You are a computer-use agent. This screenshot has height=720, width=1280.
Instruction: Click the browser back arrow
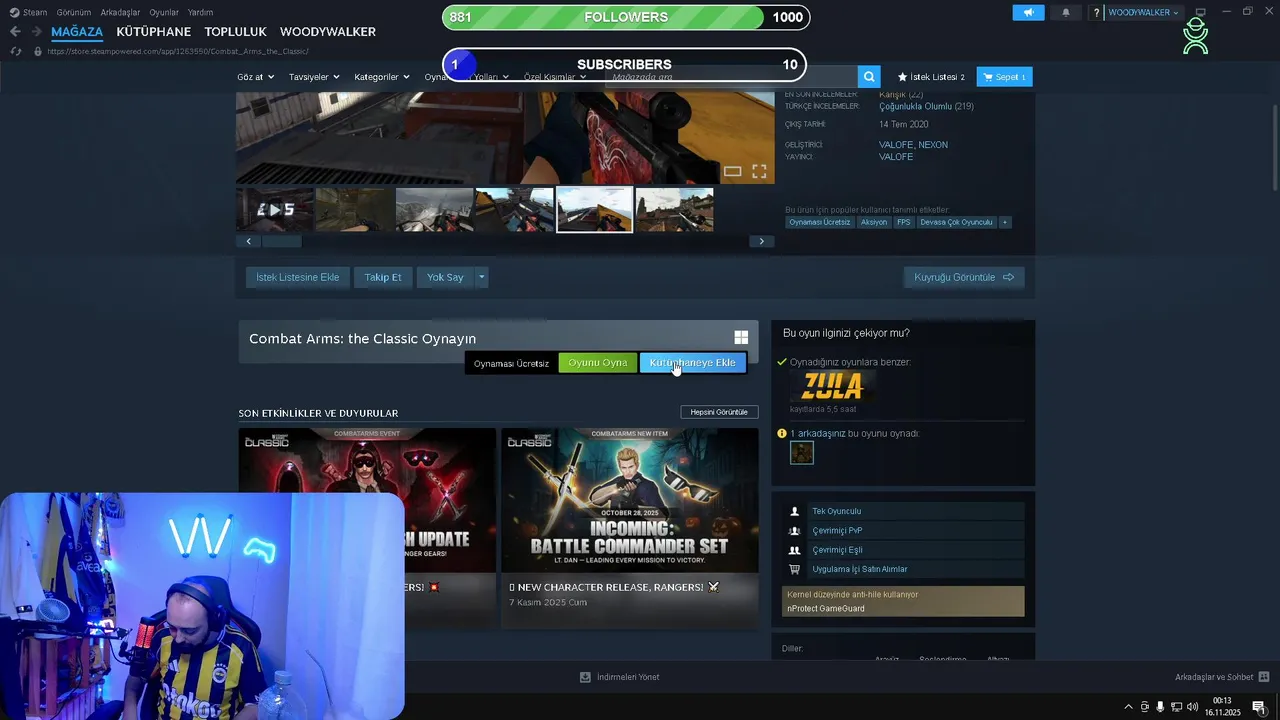(15, 32)
